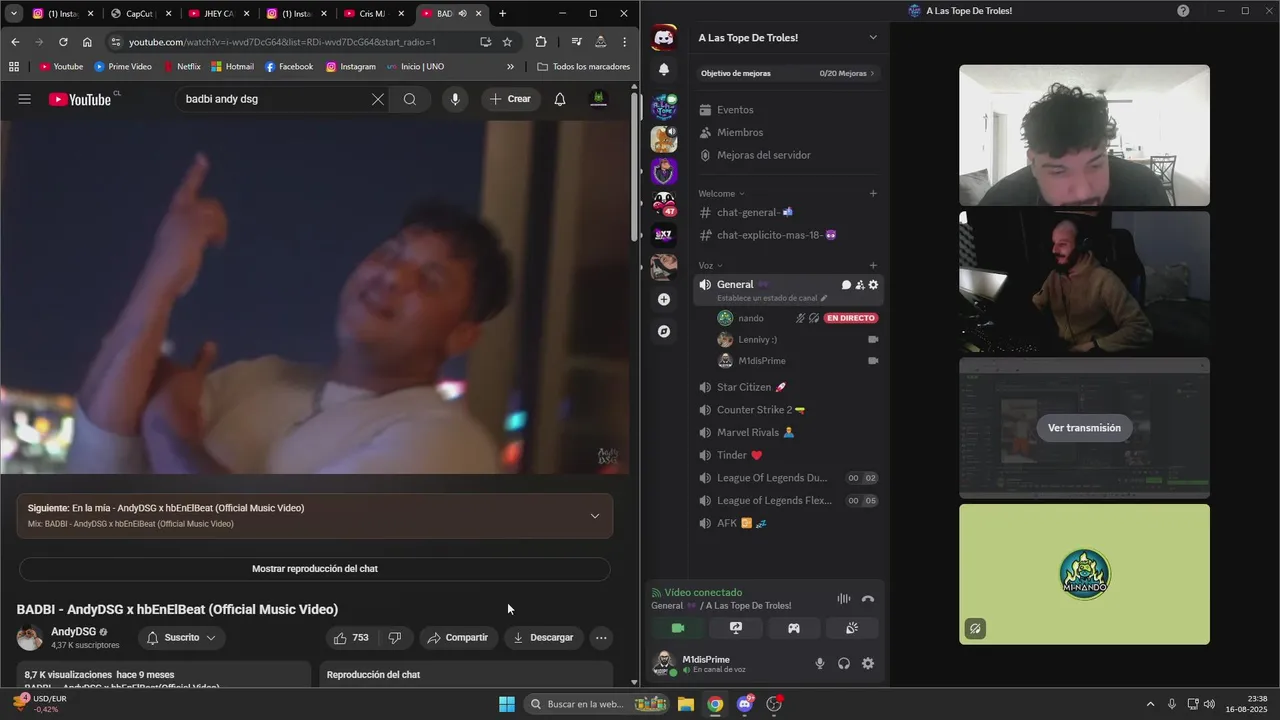1280x720 pixels.
Task: Open the Hotmail bookmark
Action: coord(232,67)
